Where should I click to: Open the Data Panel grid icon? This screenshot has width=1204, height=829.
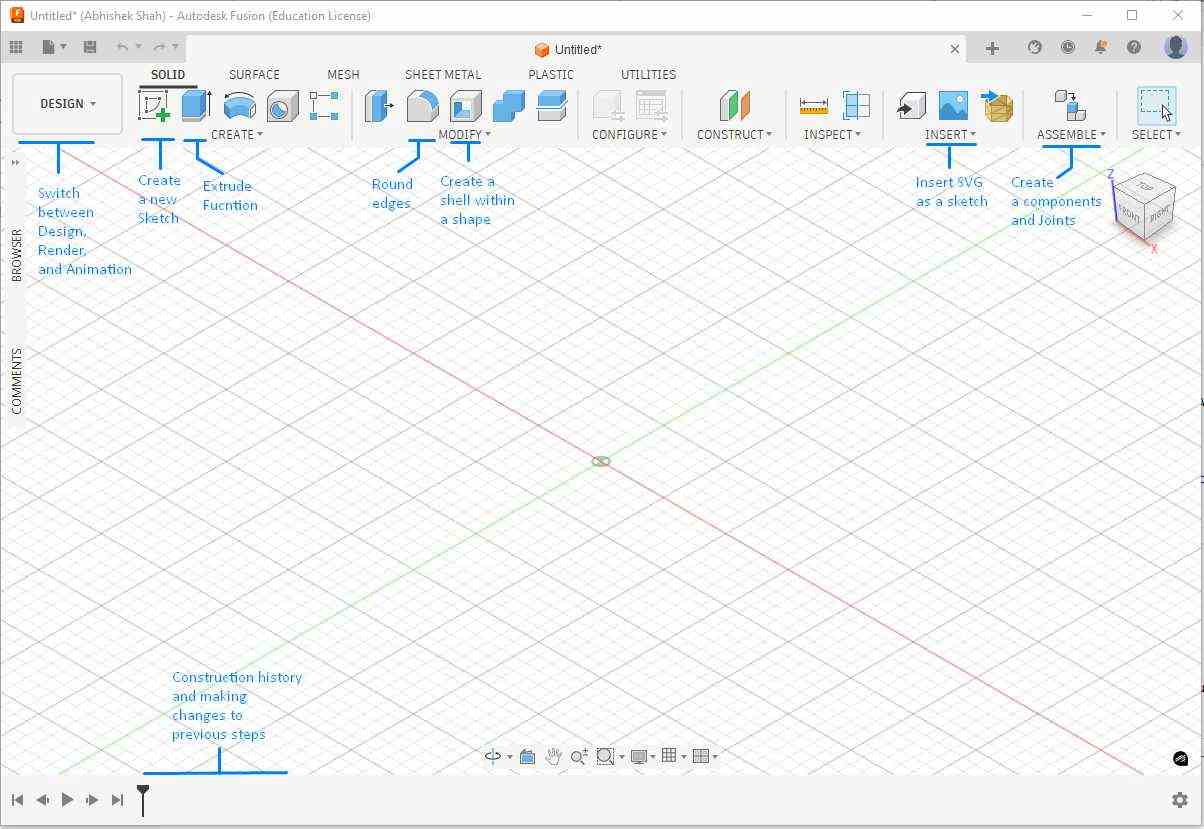[16, 47]
